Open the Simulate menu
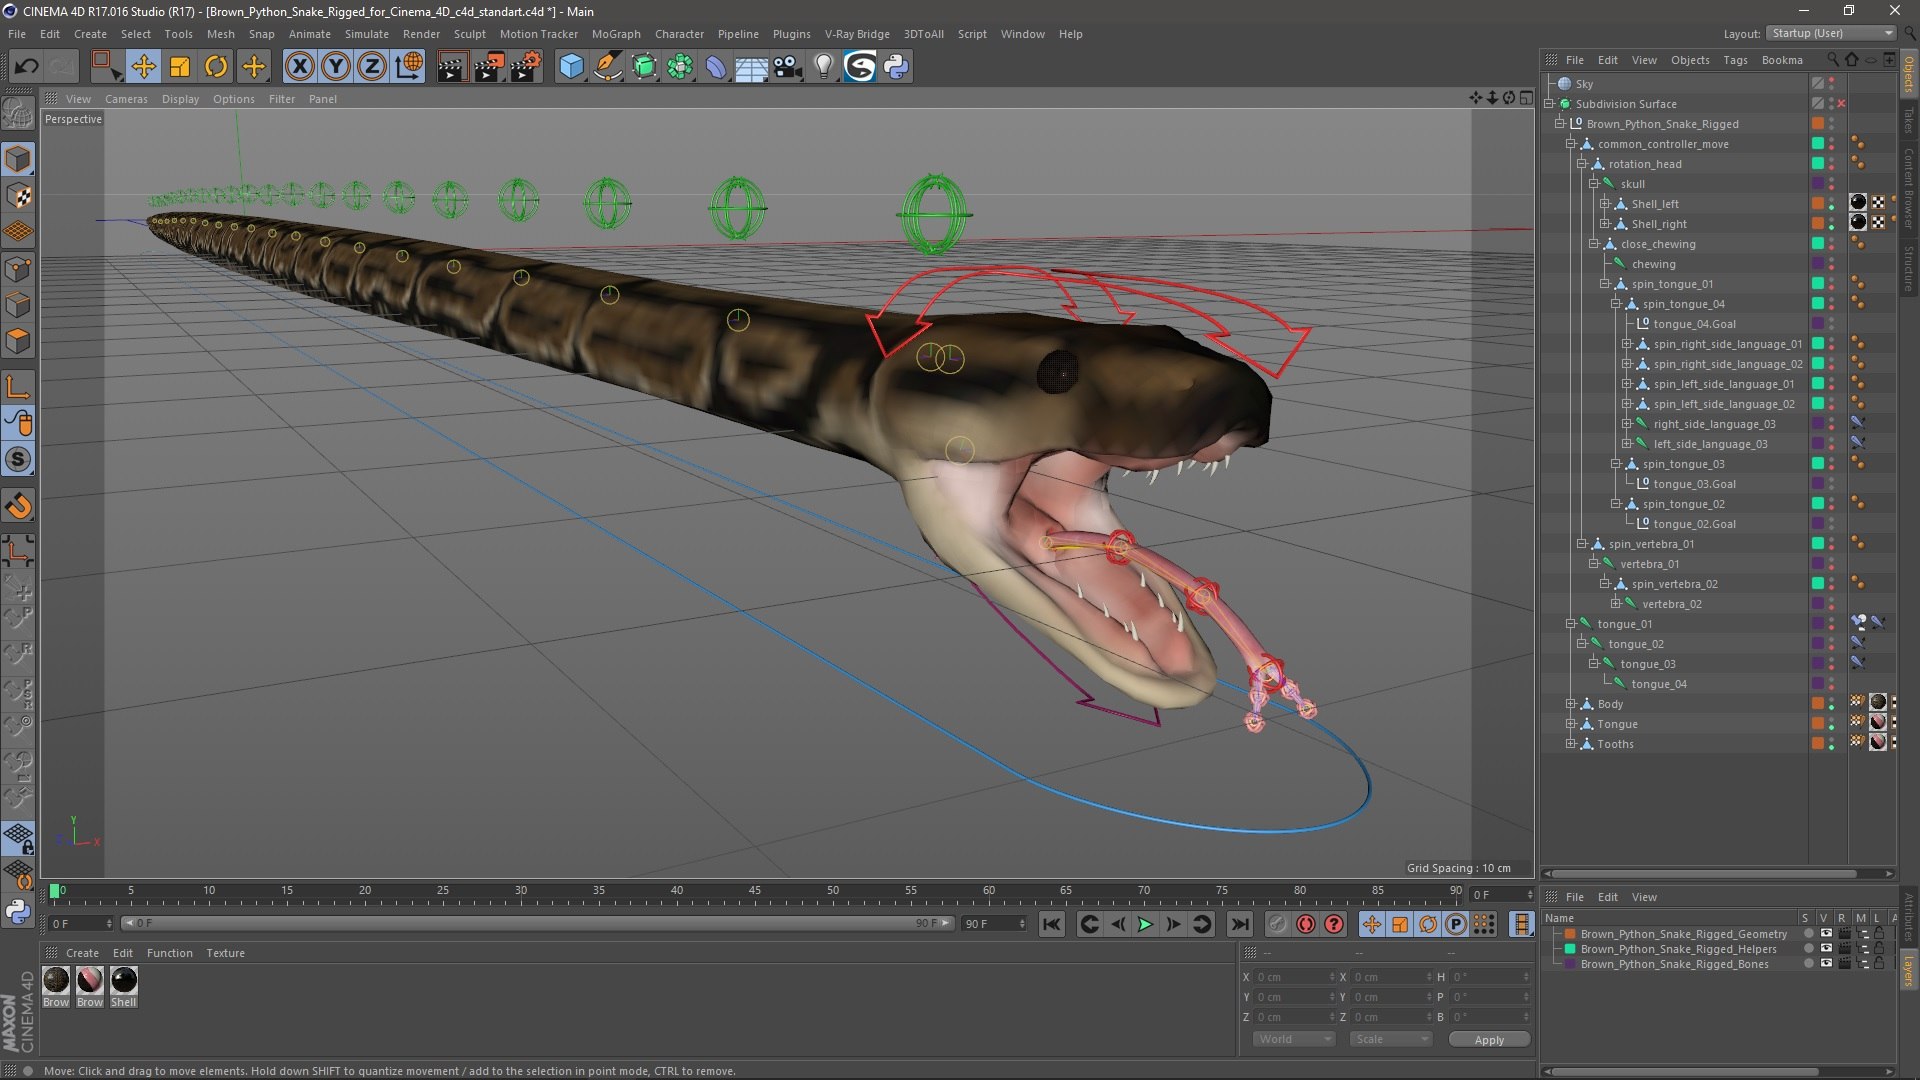The width and height of the screenshot is (1920, 1080). click(x=367, y=34)
